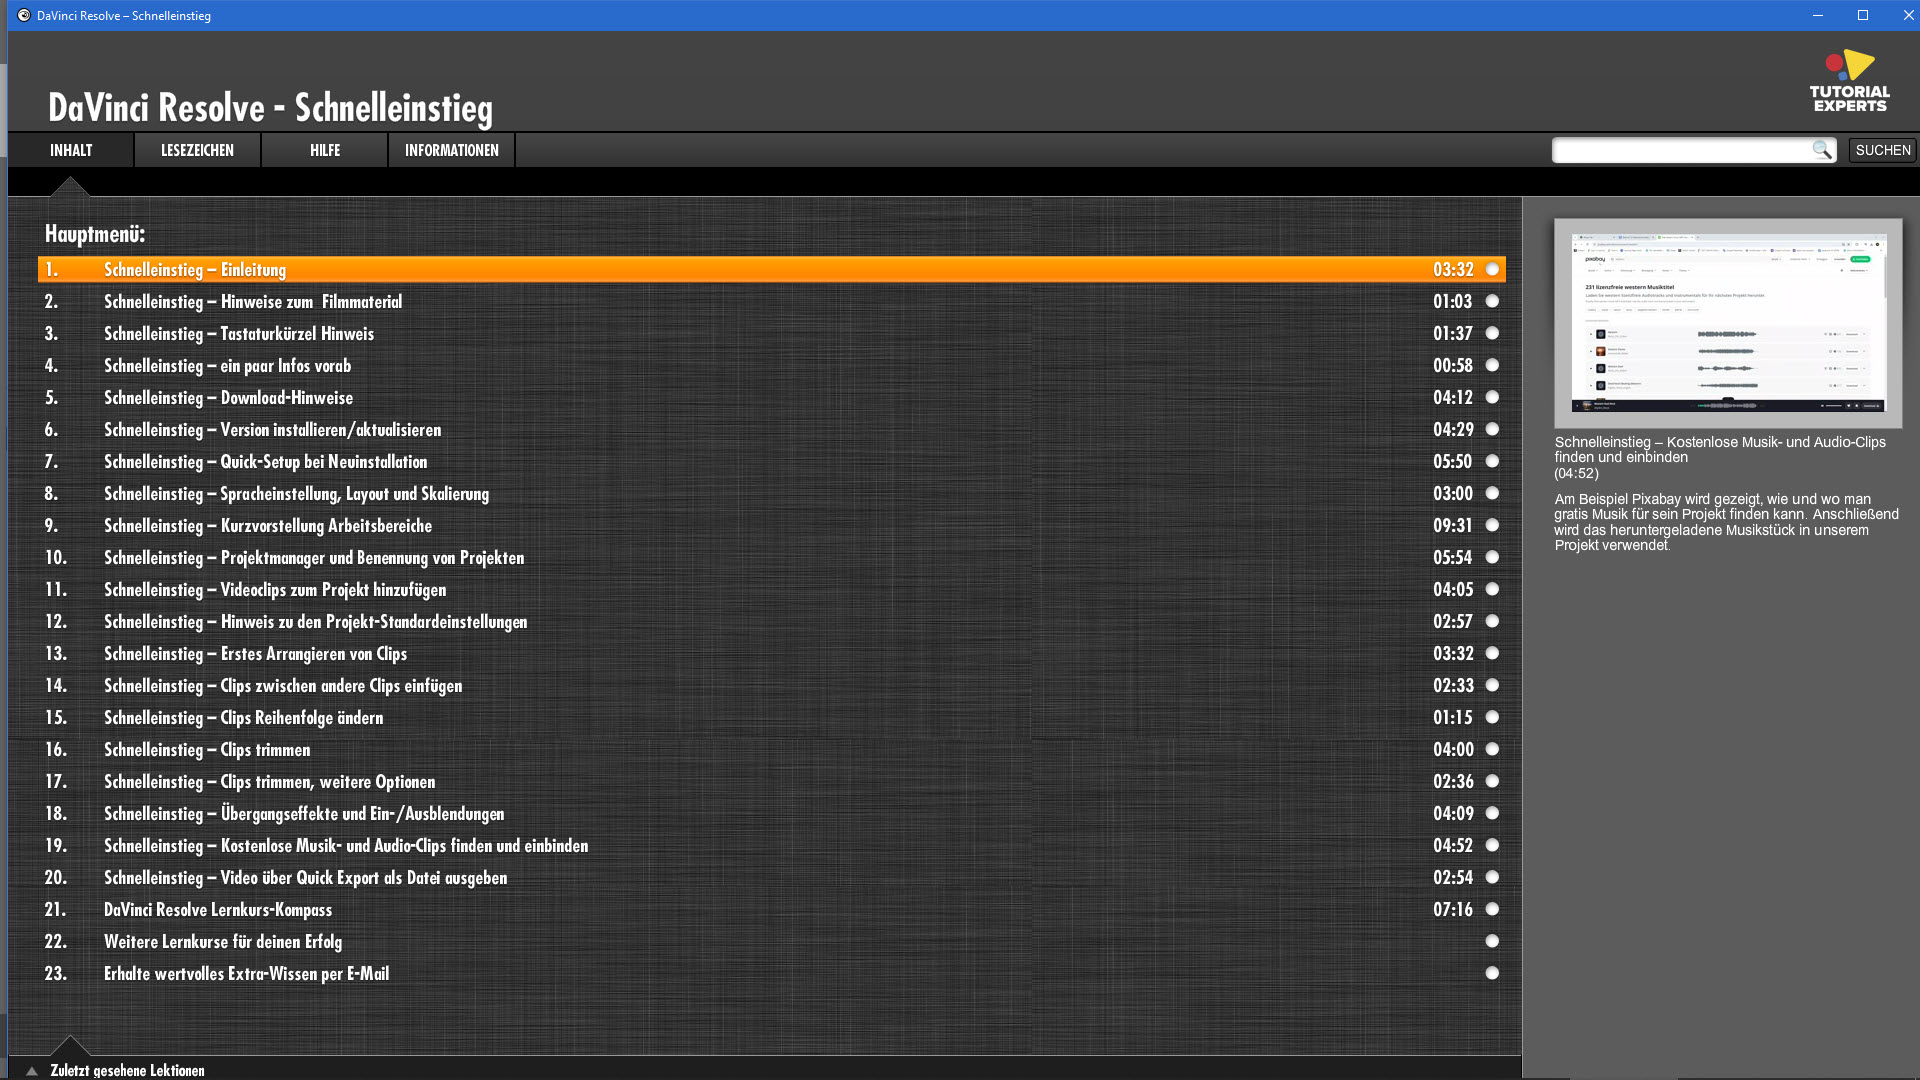Open lesson Erstes Arrangieren von Clips
This screenshot has width=1920, height=1080.
(x=772, y=653)
